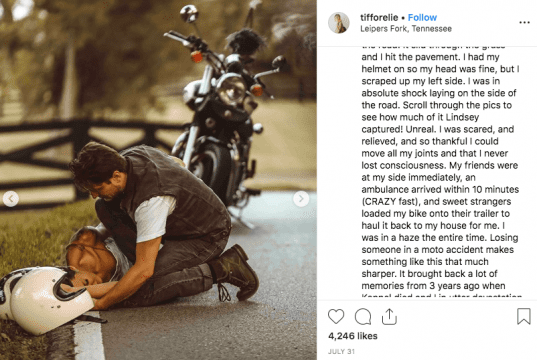
Task: Click the person lying on the road
Action: click(96, 260)
